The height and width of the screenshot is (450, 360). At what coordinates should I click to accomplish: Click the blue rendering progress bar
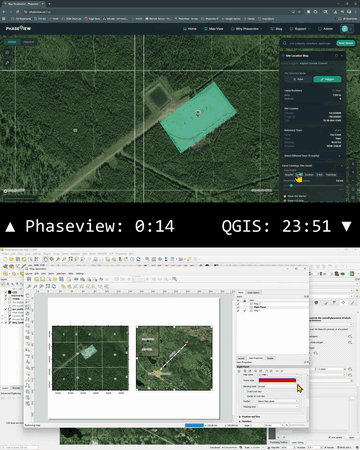pyautogui.click(x=194, y=425)
